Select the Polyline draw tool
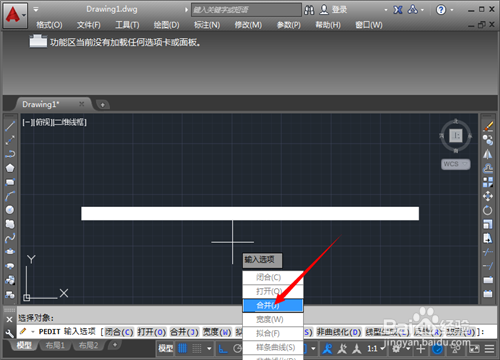The image size is (500, 360). (x=10, y=154)
